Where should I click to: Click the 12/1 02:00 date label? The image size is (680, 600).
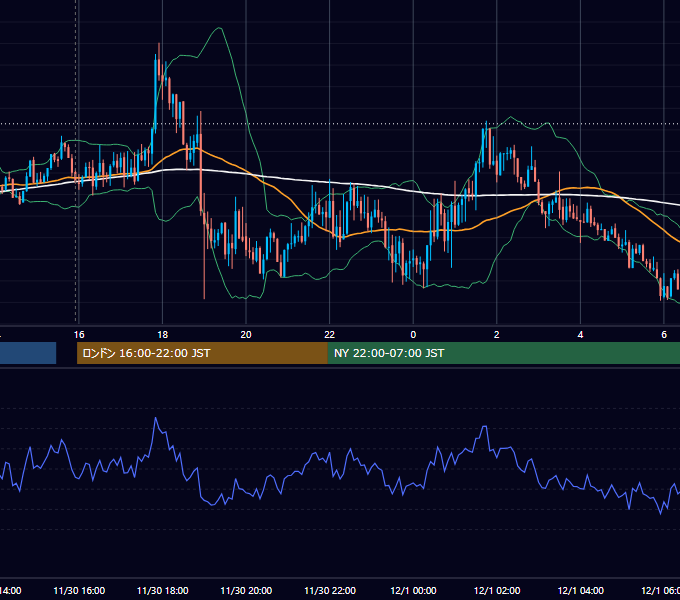pyautogui.click(x=497, y=591)
